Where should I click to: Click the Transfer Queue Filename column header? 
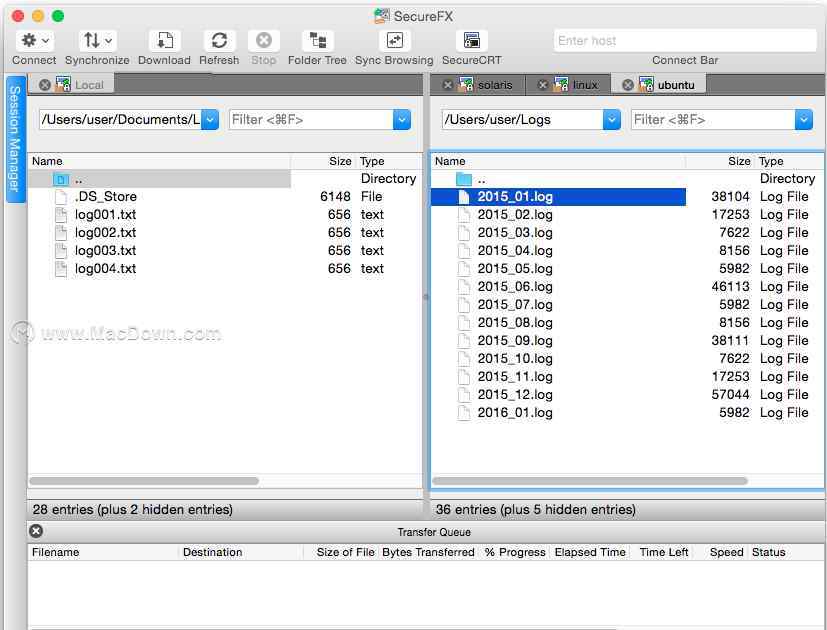(103, 552)
